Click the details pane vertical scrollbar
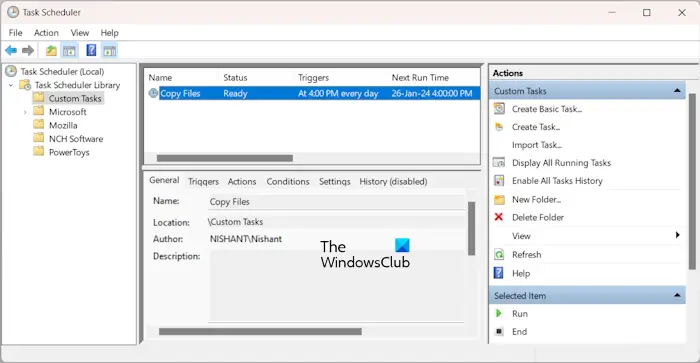This screenshot has height=363, width=700. [471, 228]
